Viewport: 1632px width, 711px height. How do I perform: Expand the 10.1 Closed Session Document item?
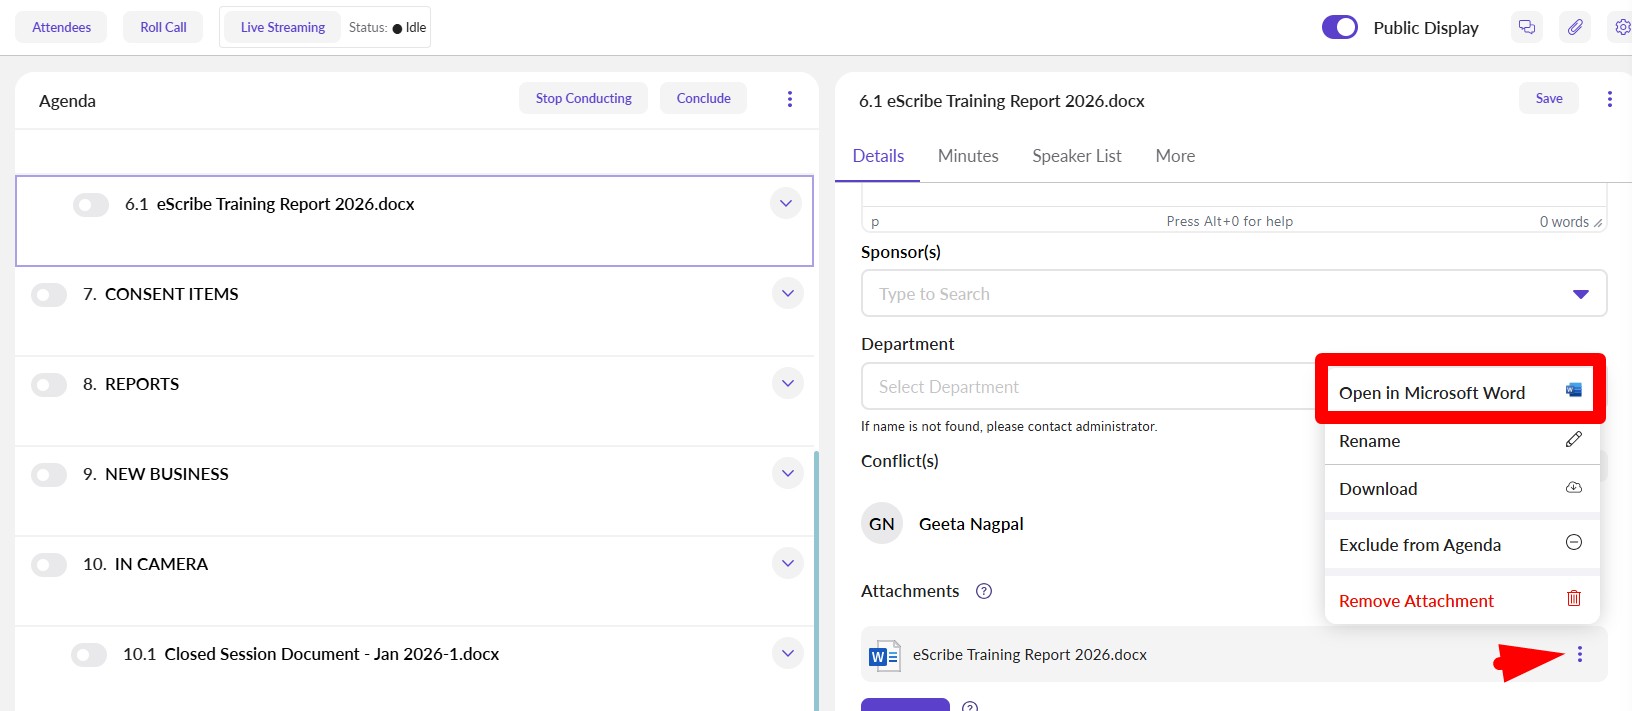tap(788, 653)
